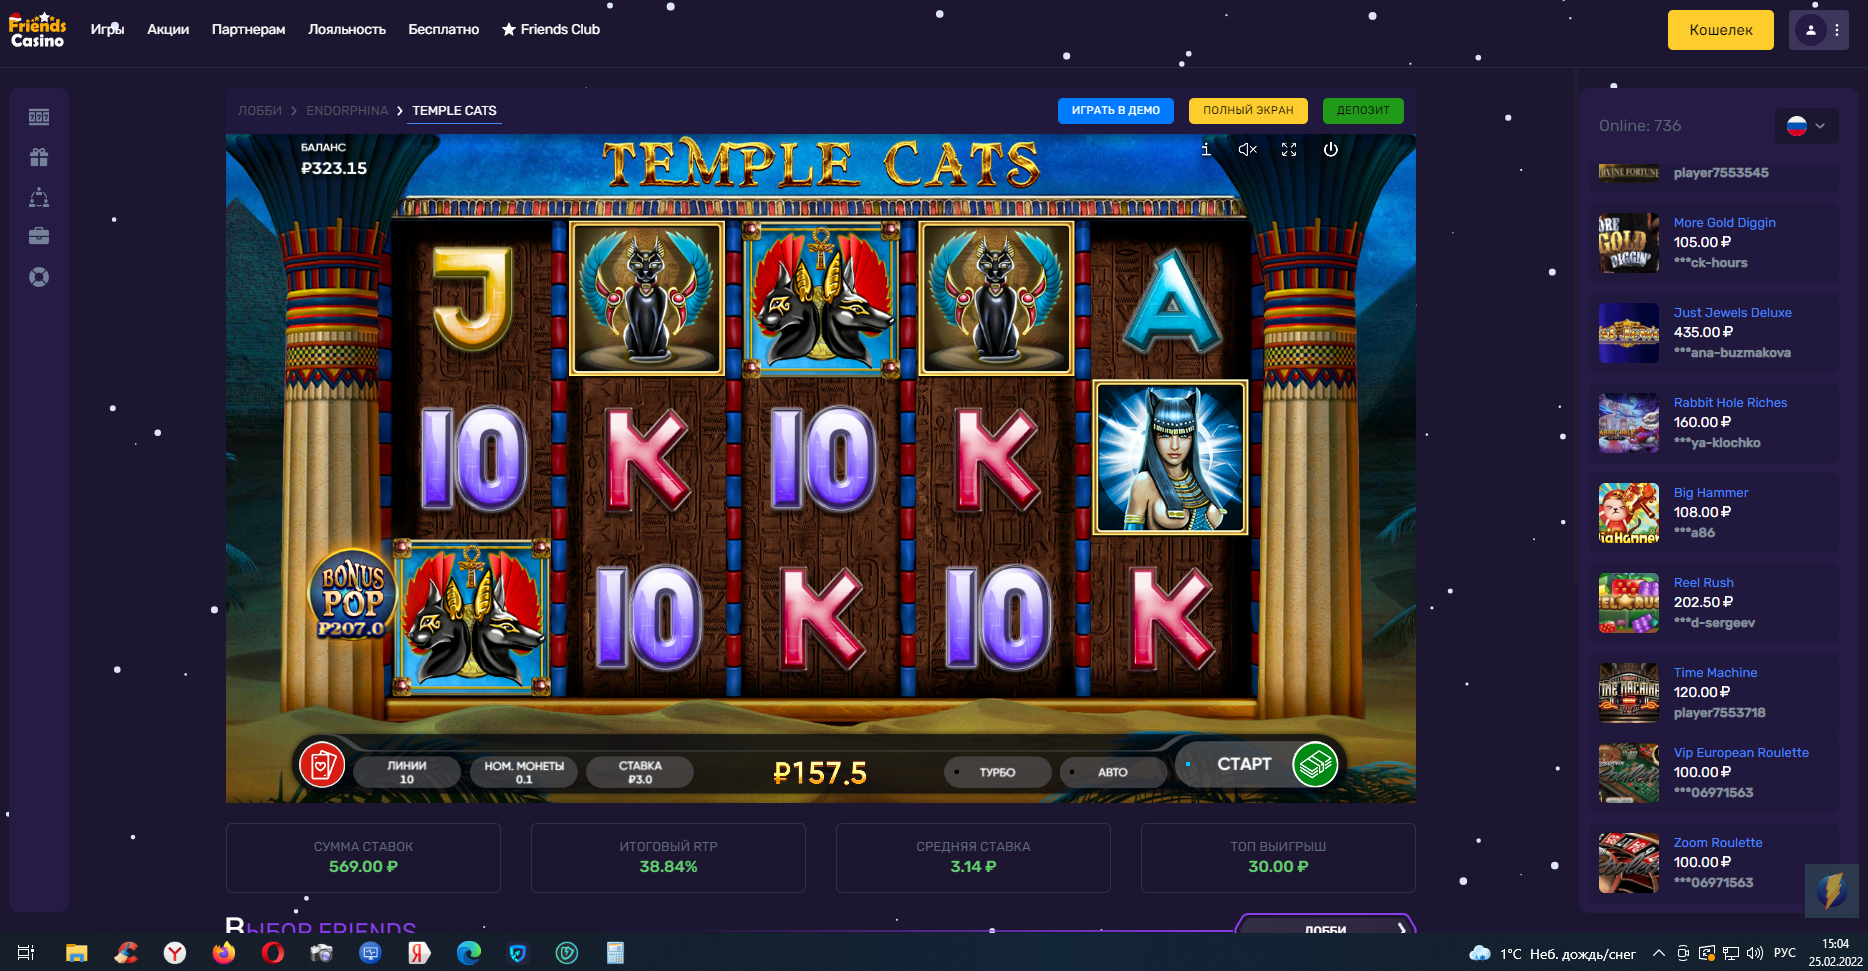Open the slots sidebar icon
This screenshot has height=971, width=1868.
[x=39, y=117]
